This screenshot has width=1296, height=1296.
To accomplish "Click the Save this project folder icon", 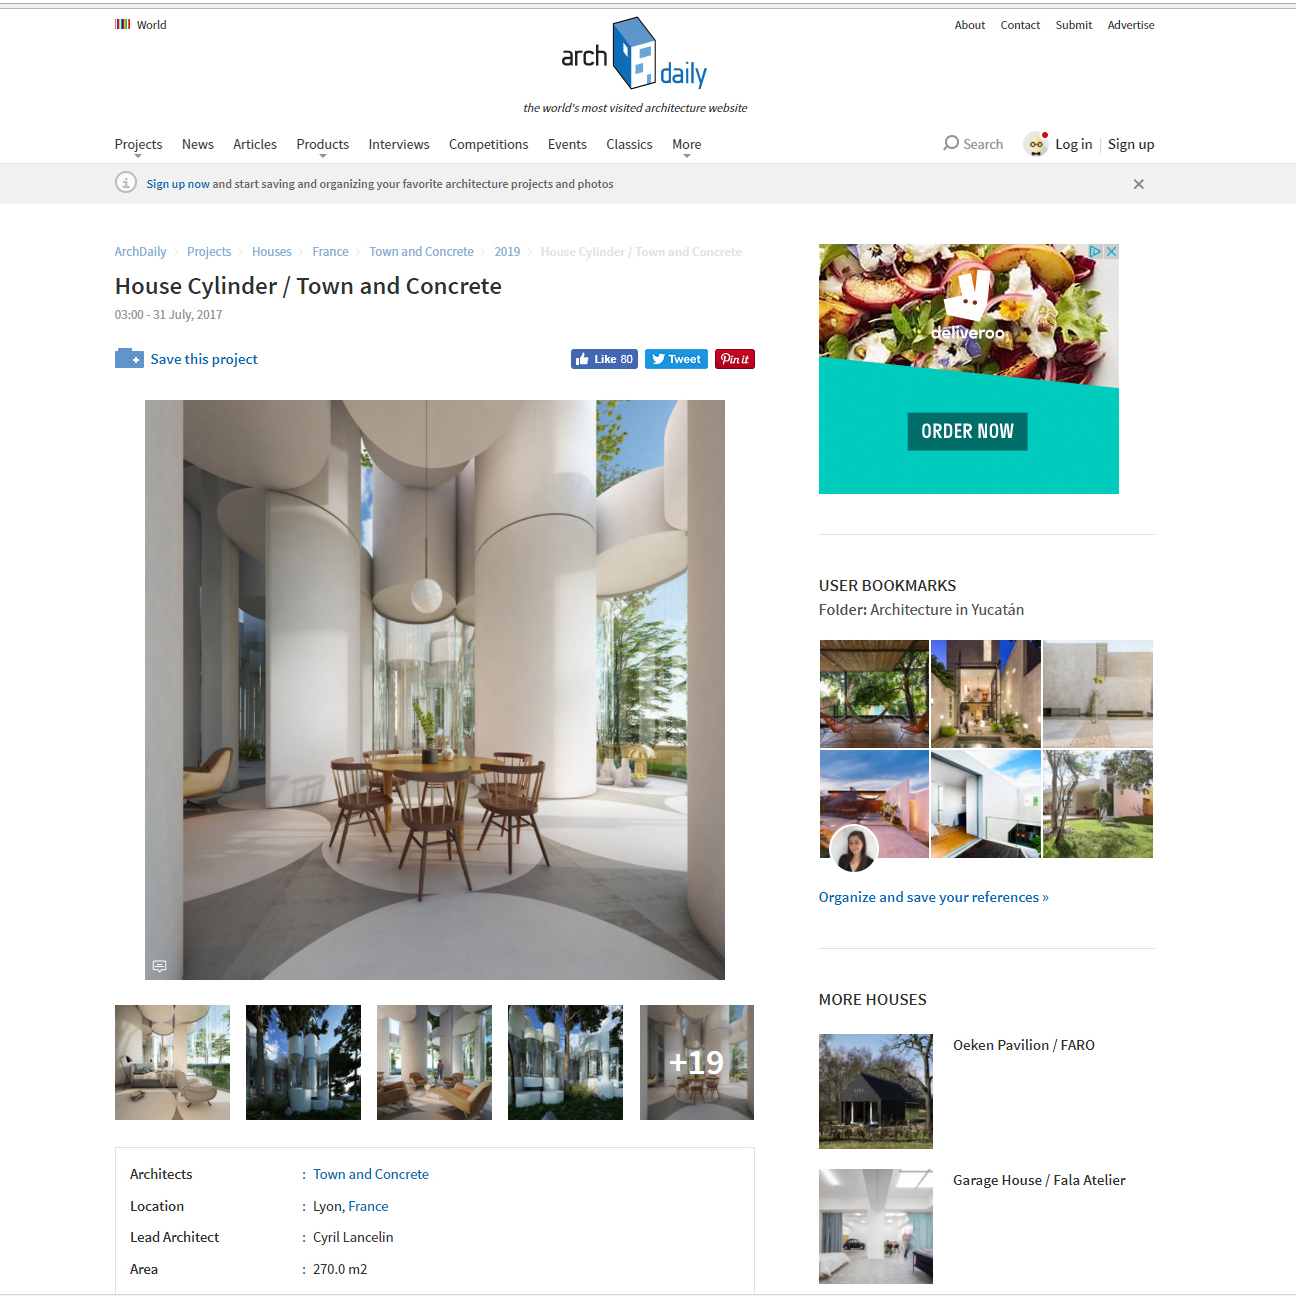I will (129, 358).
